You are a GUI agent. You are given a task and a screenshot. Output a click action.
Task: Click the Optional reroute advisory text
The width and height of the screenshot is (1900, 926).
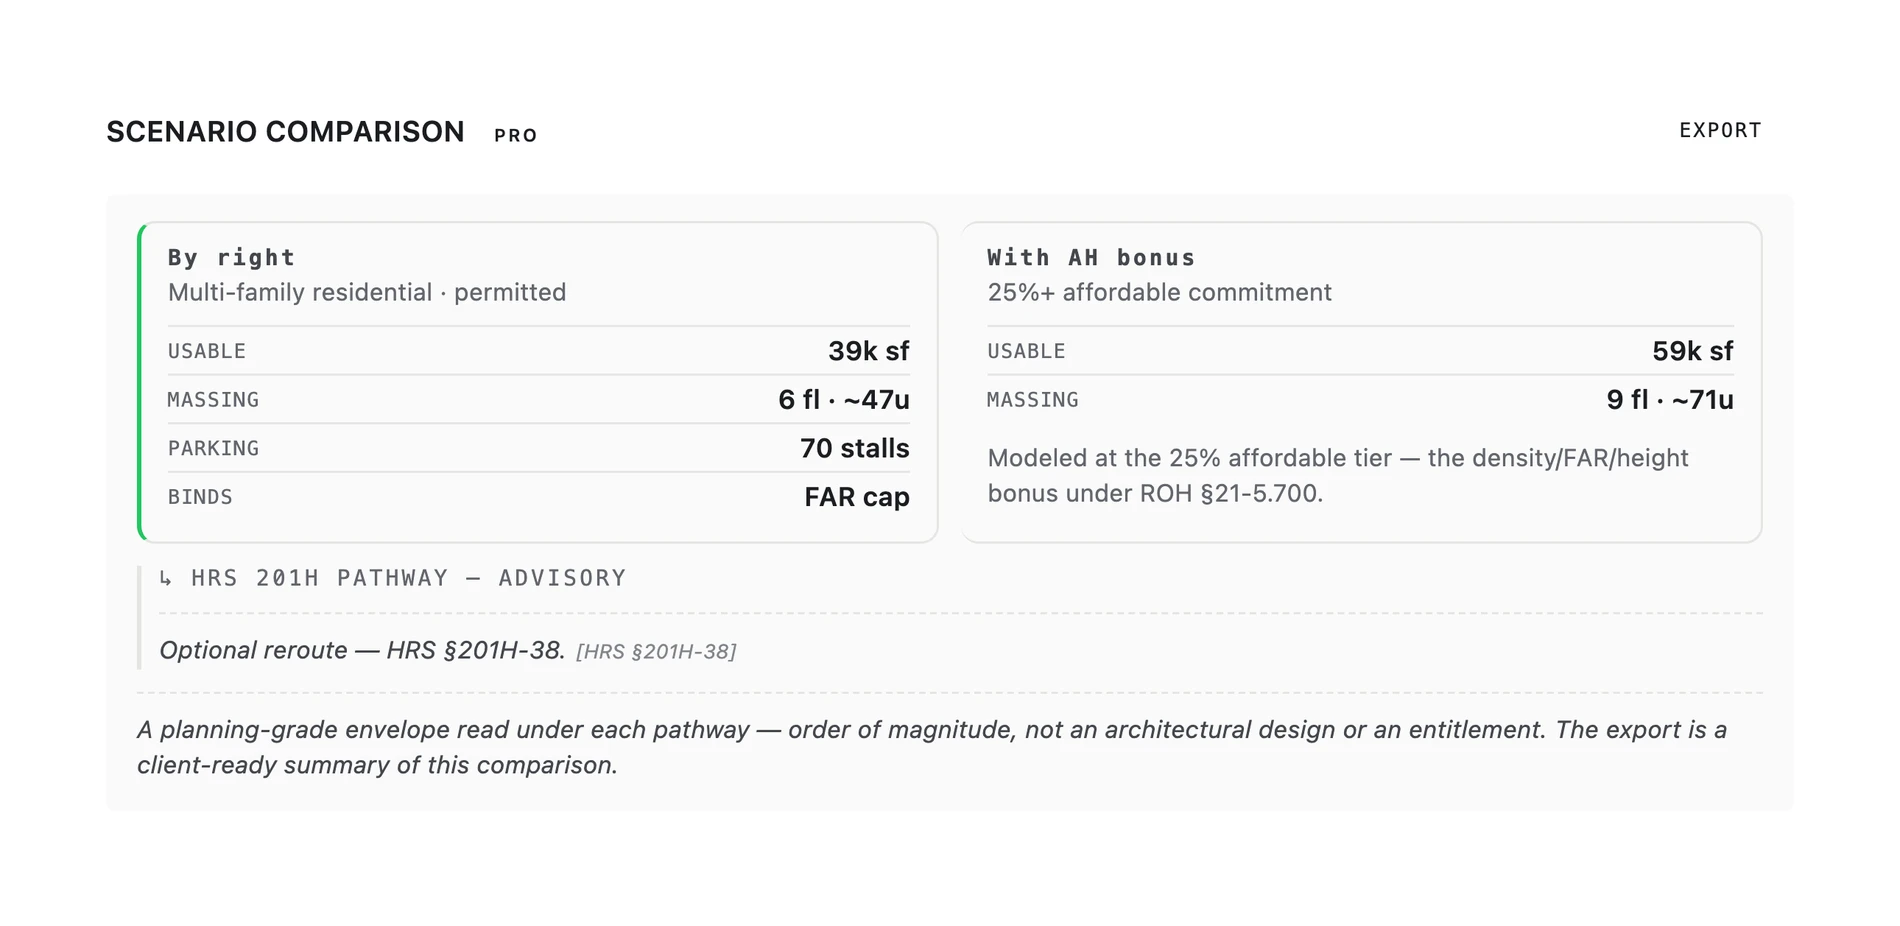pos(362,651)
